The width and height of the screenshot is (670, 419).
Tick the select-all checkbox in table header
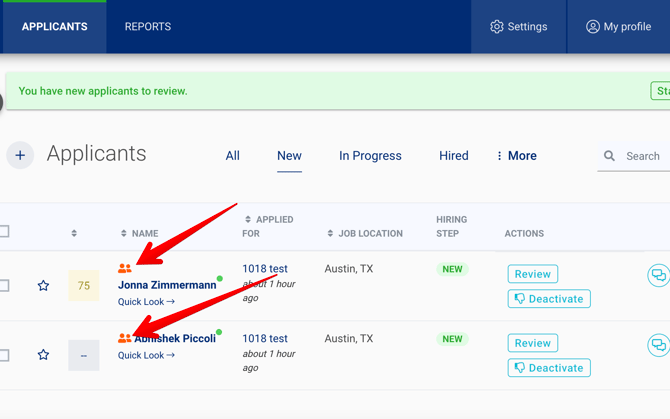point(4,232)
